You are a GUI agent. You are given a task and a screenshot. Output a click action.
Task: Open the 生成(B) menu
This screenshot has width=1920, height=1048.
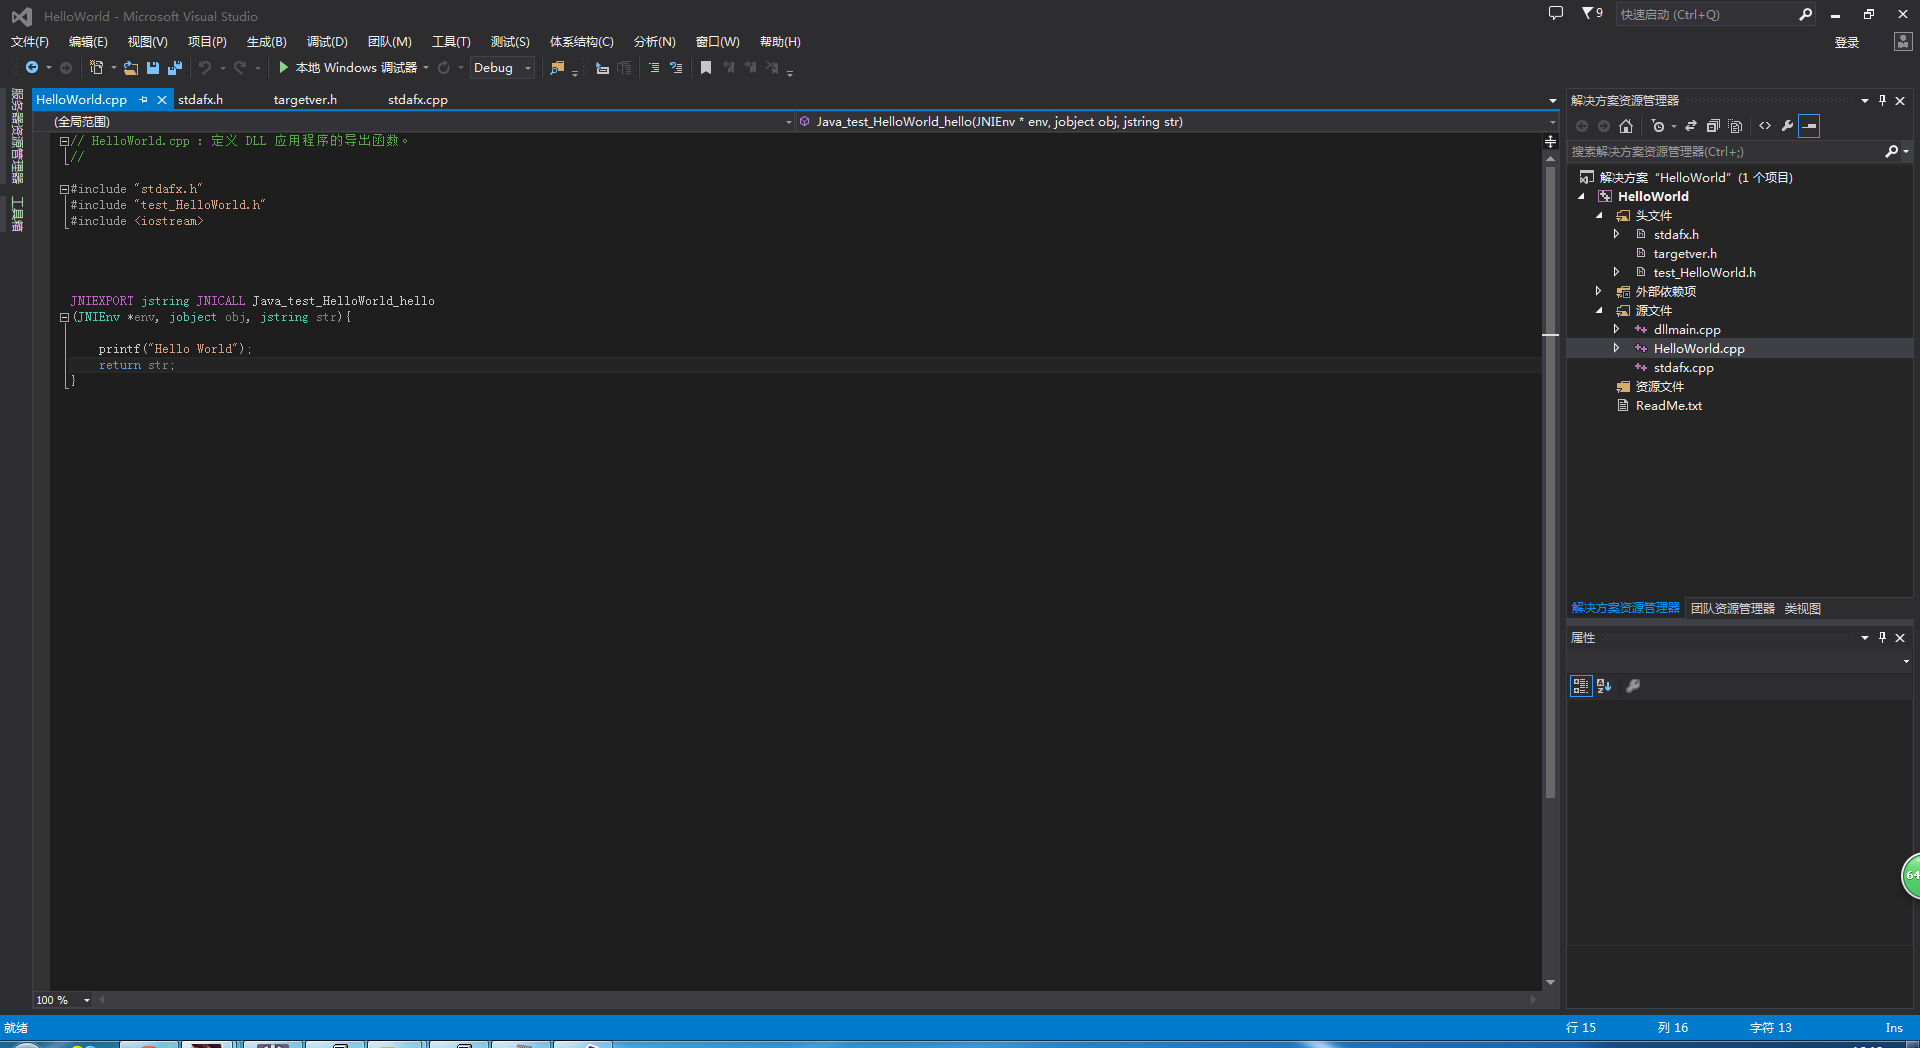pyautogui.click(x=266, y=42)
